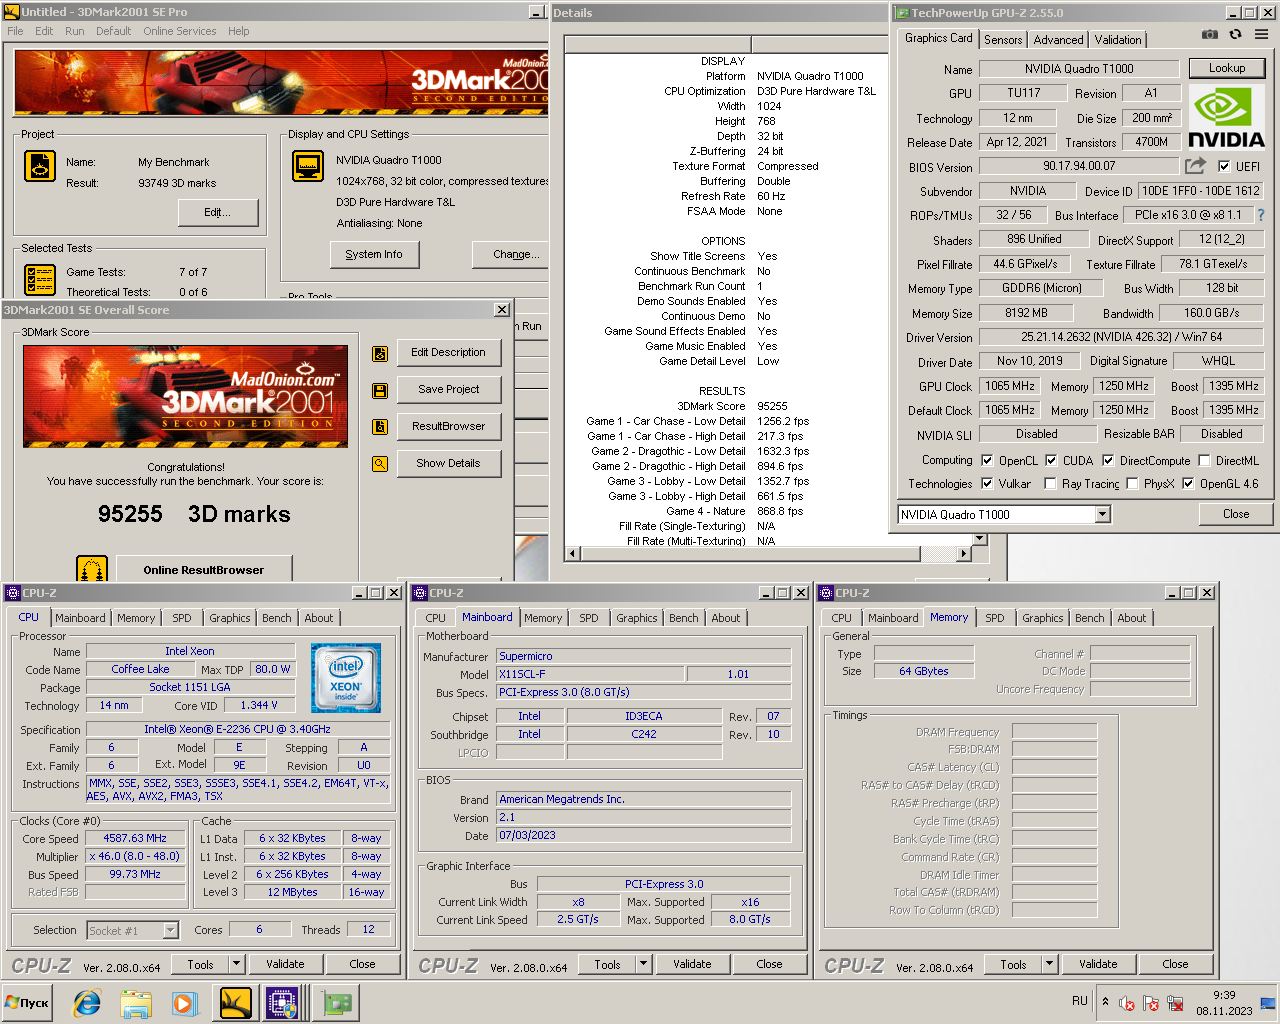Open the GPU selection dropdown in GPU-Z

(x=1102, y=514)
